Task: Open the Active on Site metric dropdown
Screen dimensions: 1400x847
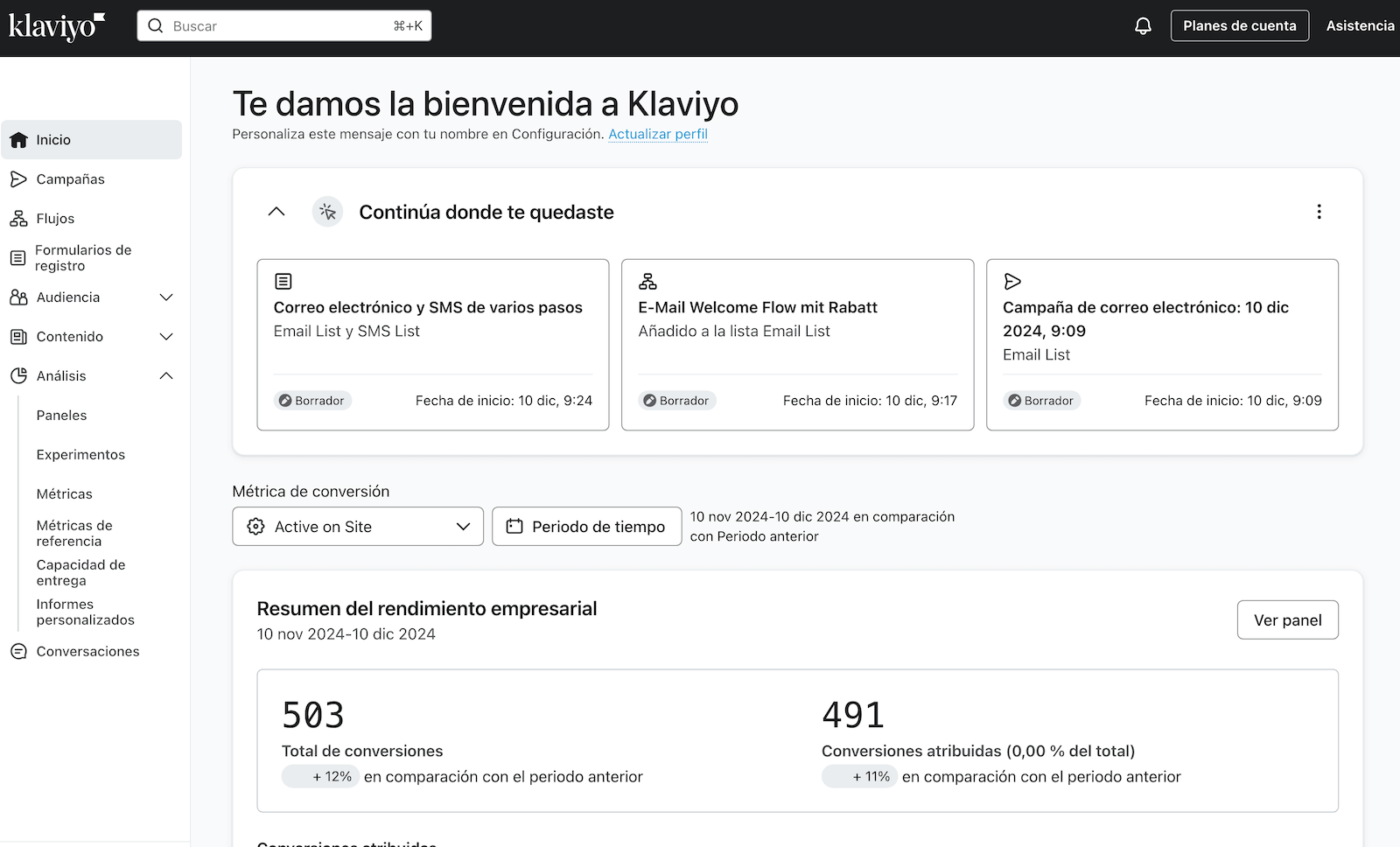Action: coord(358,527)
